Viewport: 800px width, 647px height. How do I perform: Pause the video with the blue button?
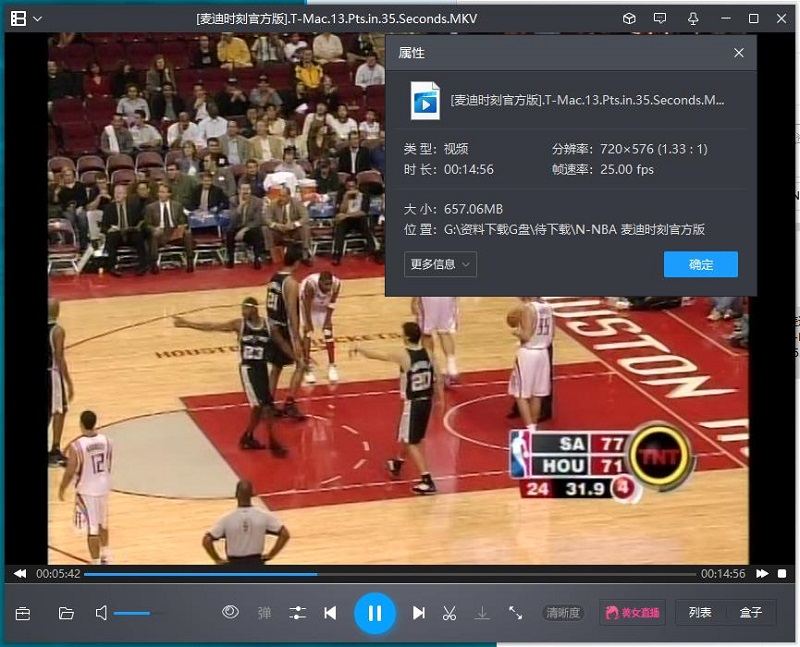point(375,613)
